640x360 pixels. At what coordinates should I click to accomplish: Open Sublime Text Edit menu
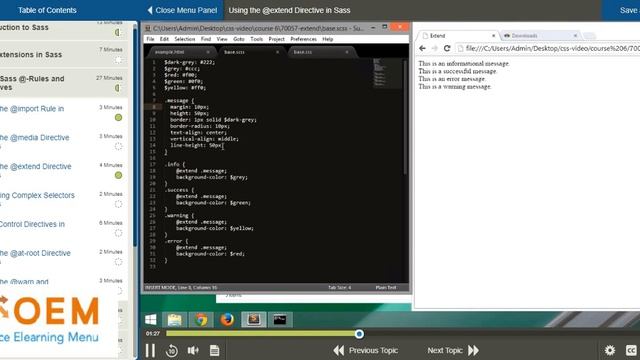pos(164,39)
